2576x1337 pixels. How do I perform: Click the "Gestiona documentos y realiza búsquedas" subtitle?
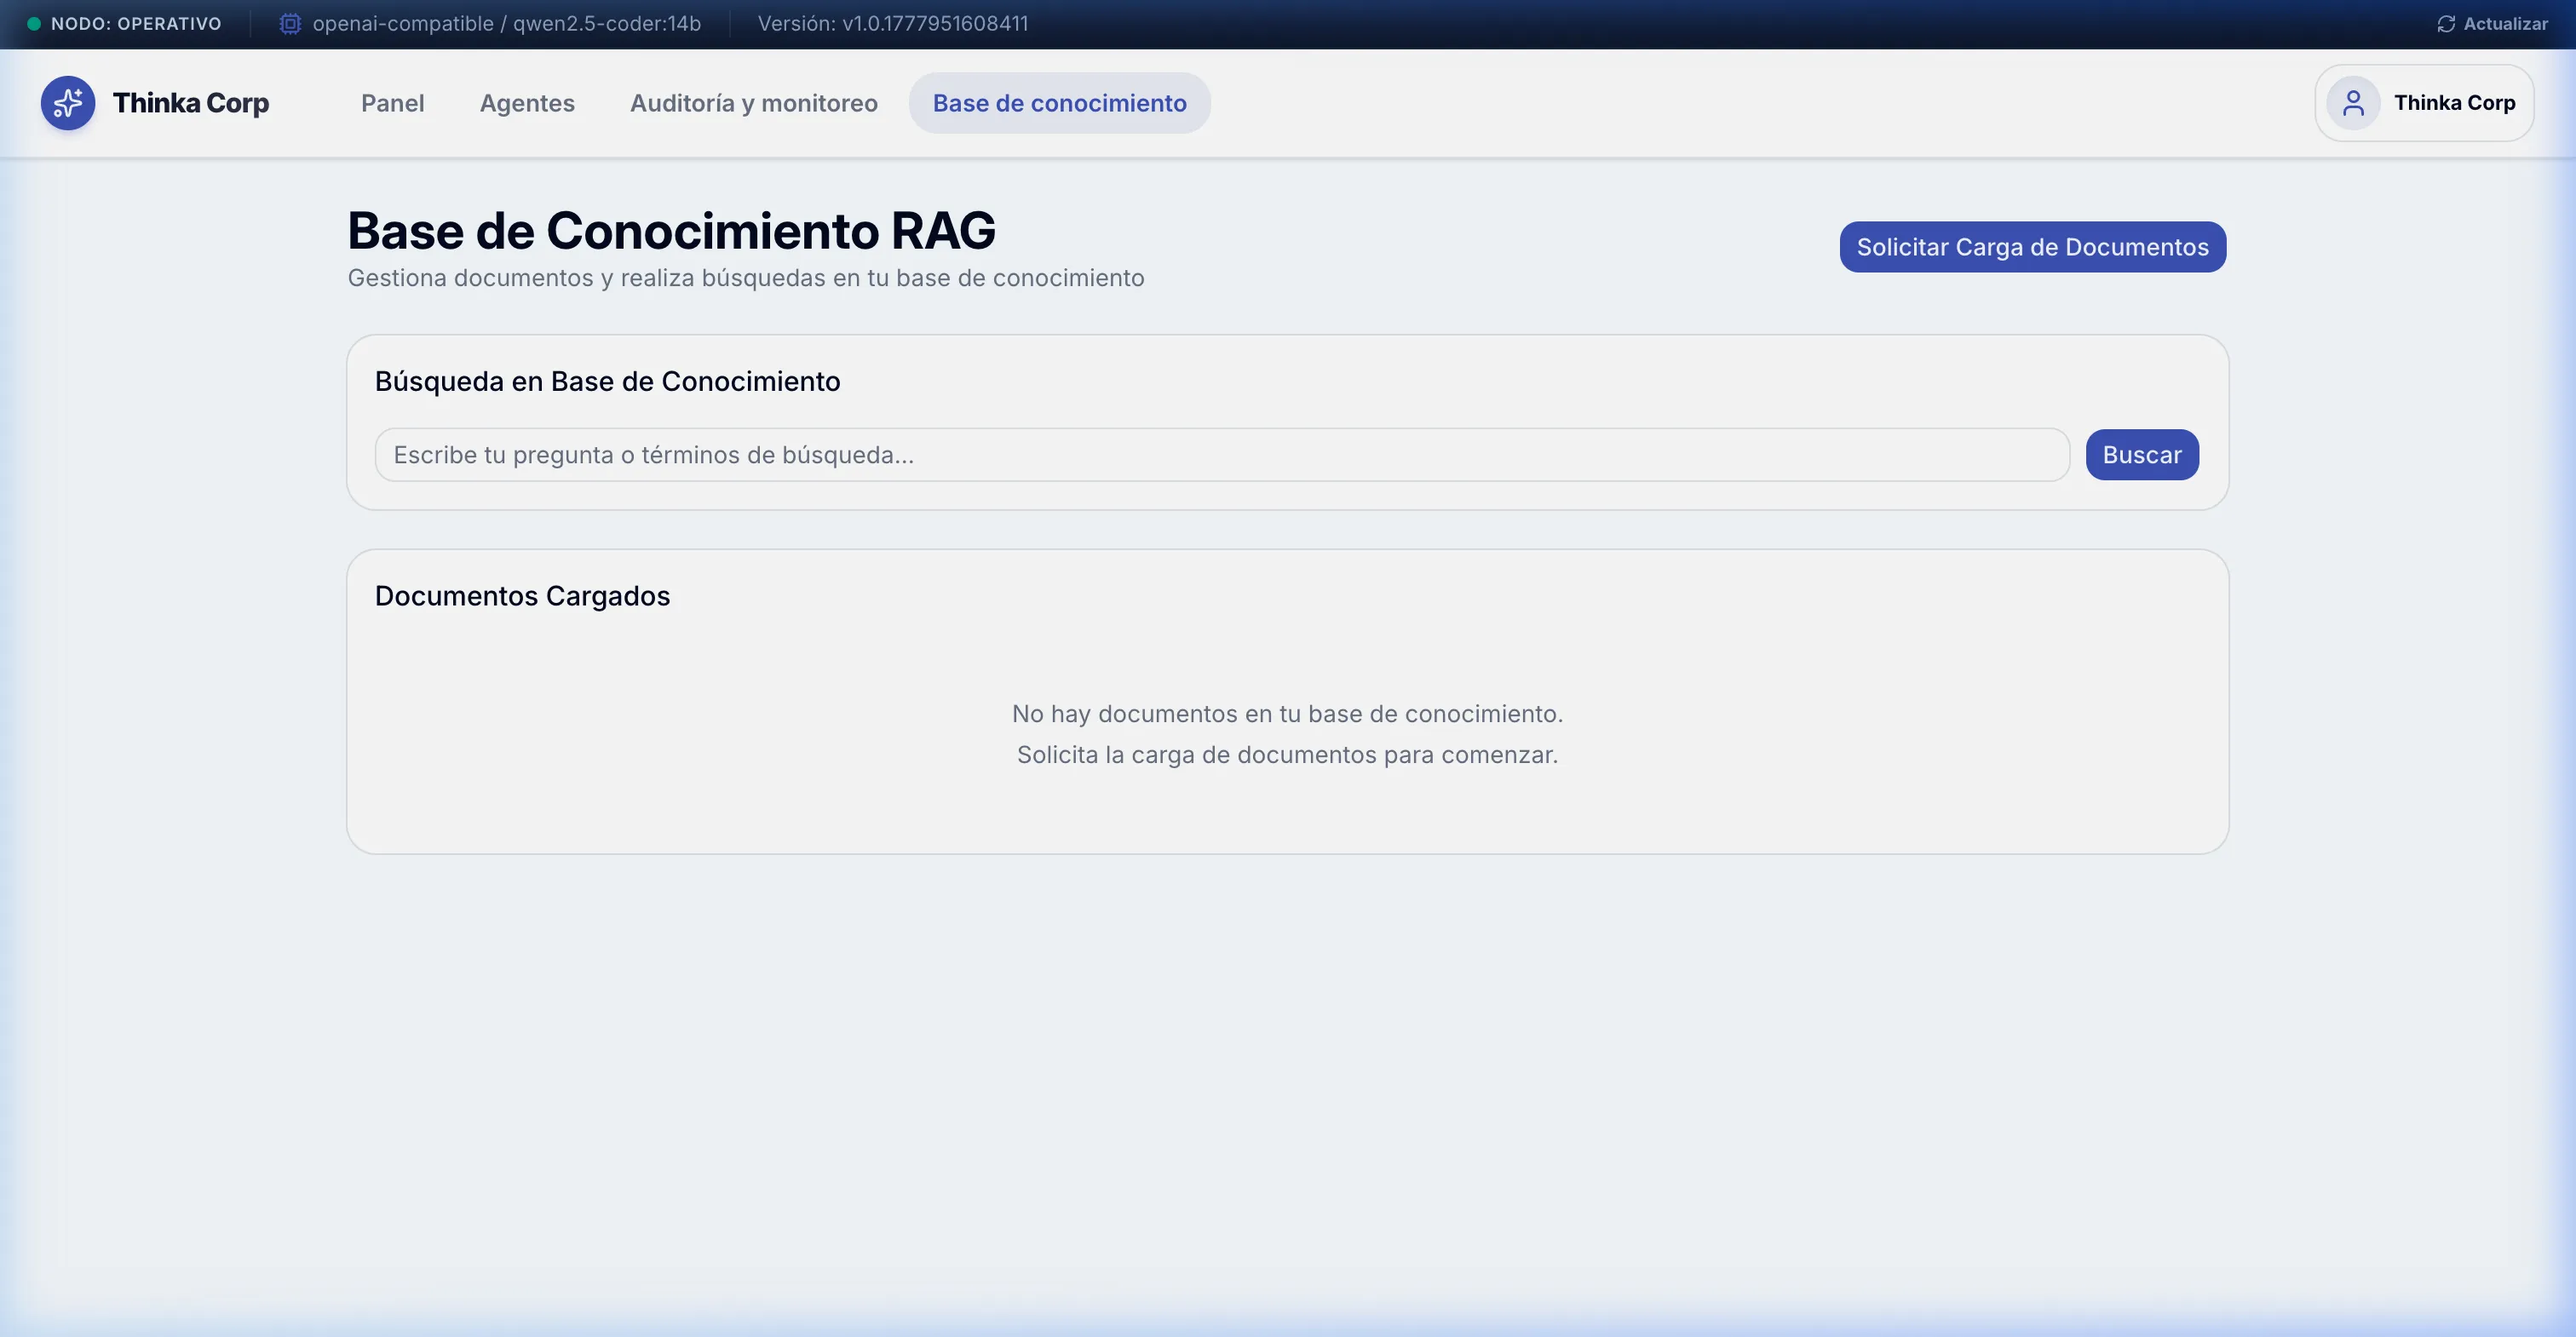point(746,278)
